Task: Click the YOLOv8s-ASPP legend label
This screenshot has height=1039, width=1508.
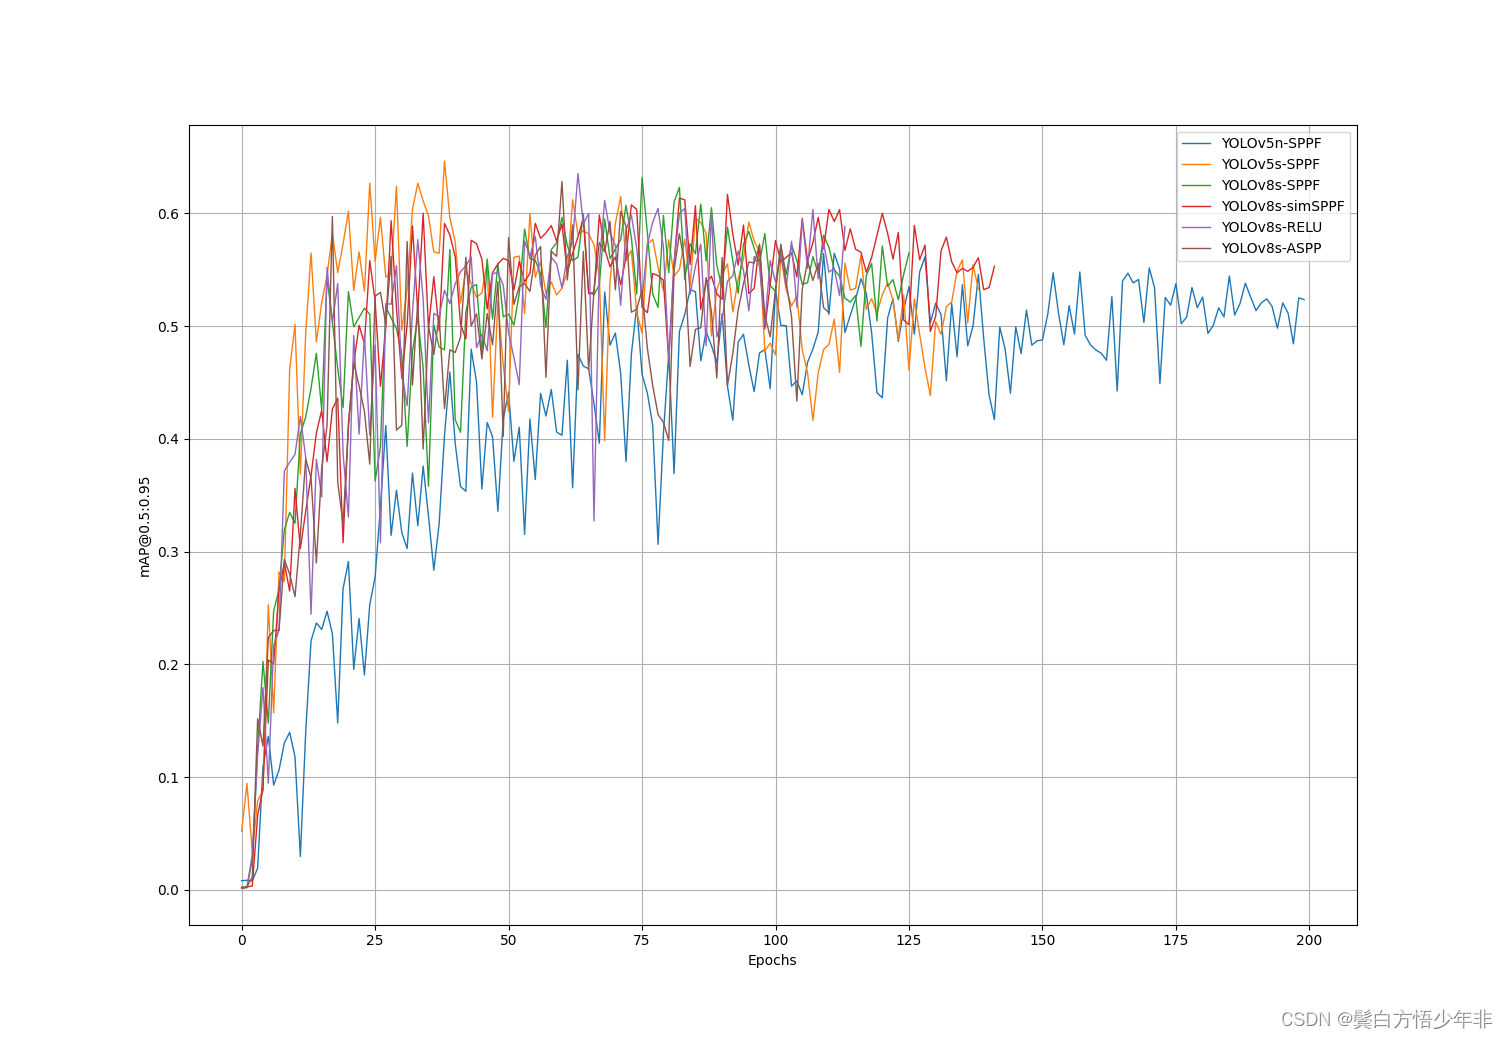Action: (1271, 248)
